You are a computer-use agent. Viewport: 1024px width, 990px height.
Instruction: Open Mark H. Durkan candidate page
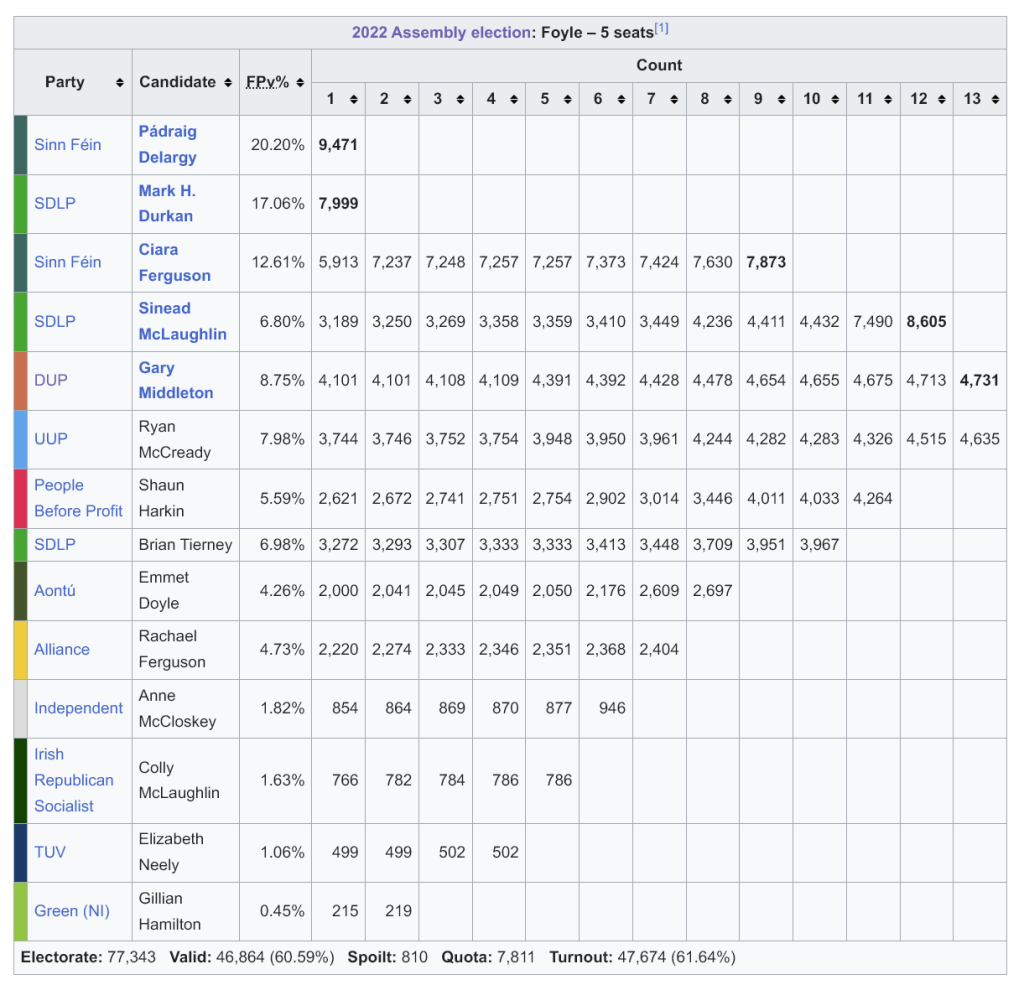[167, 203]
